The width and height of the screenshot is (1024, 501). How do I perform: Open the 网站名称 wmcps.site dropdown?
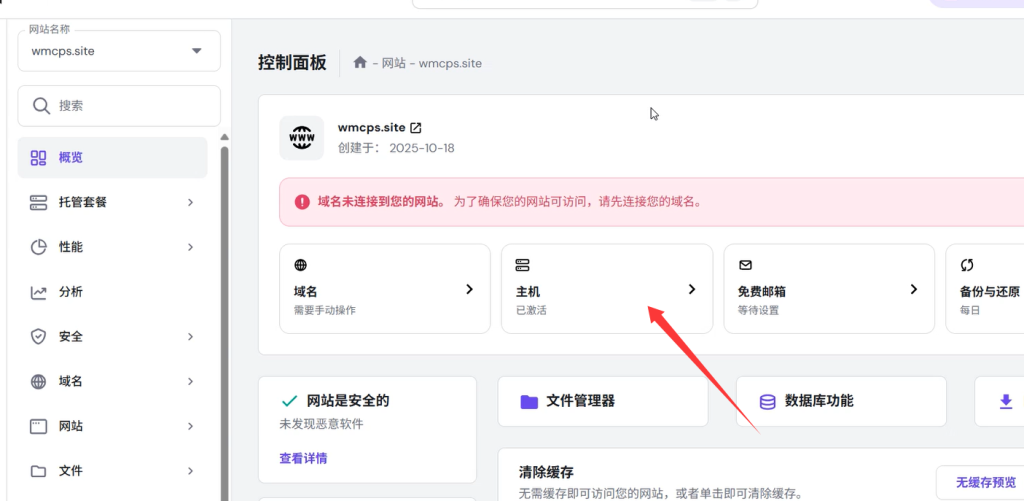pos(119,50)
